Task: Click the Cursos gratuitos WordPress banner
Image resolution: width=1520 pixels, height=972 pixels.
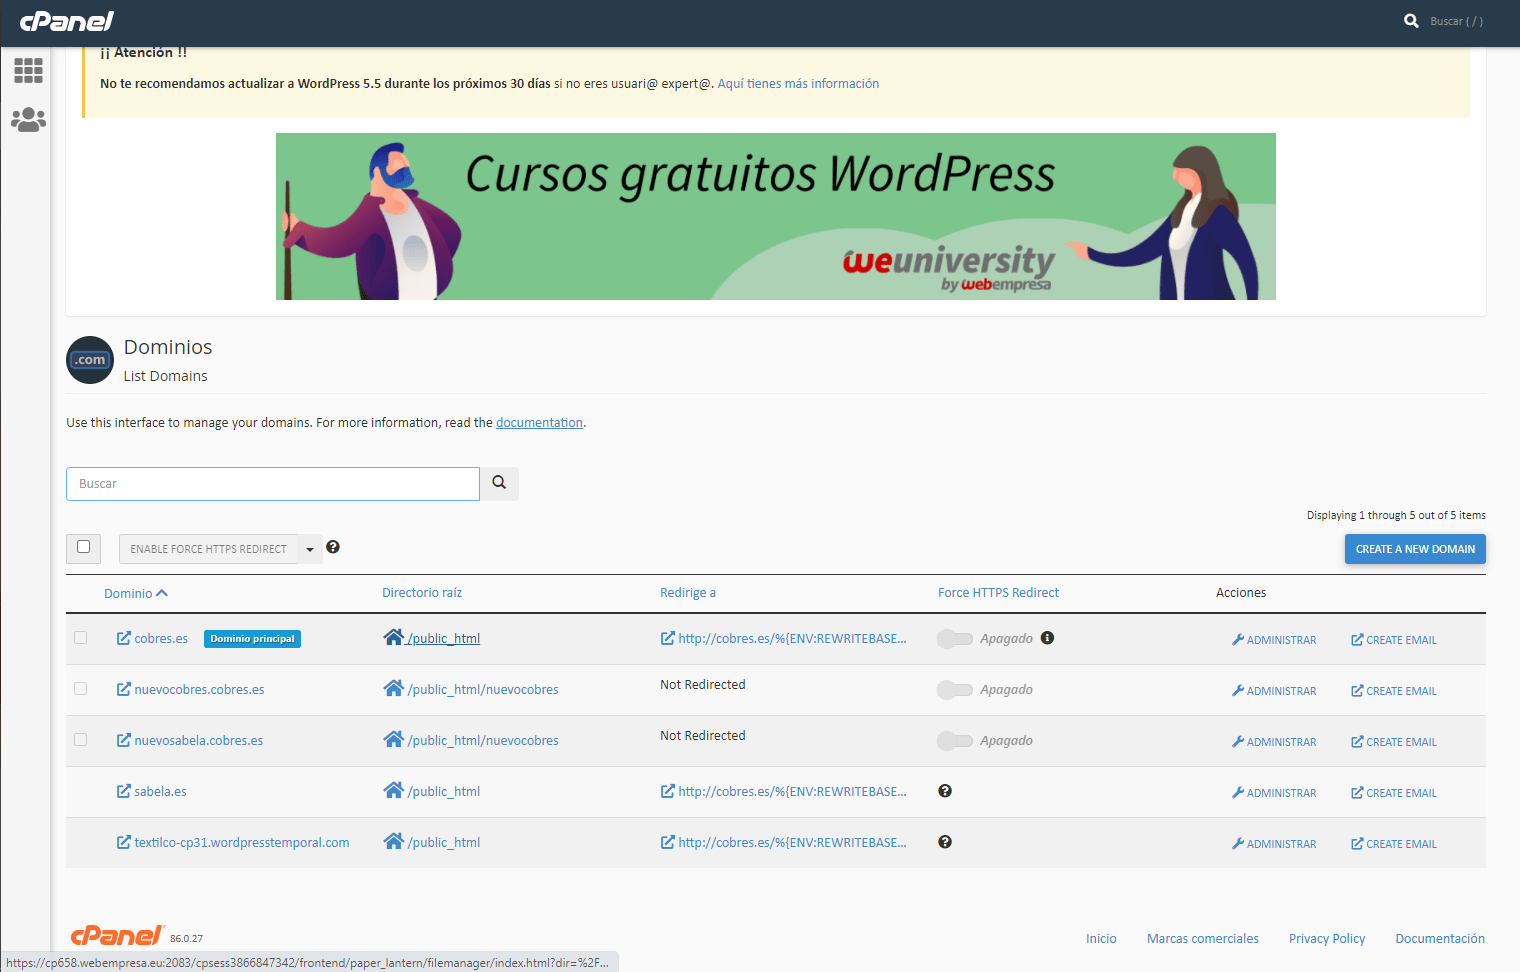Action: (776, 216)
